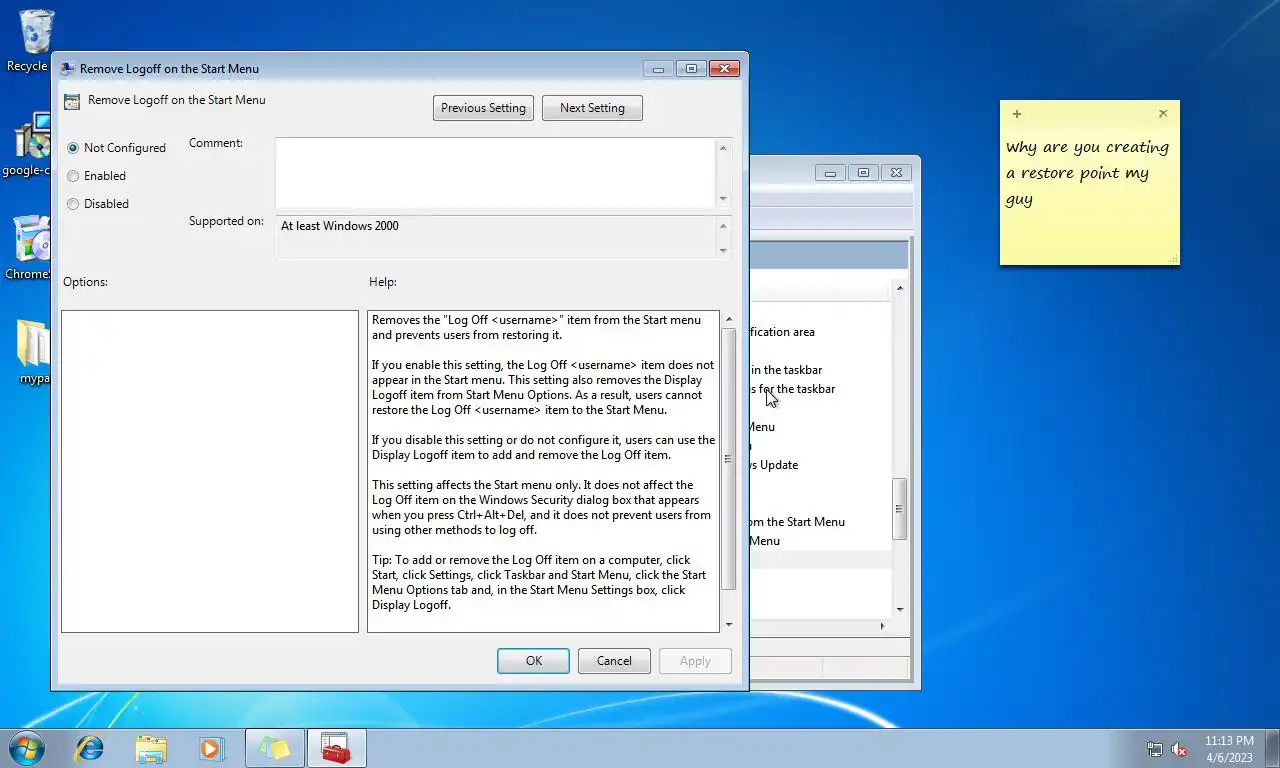Go to Previous Setting
Screen dimensions: 1280x768
point(483,108)
